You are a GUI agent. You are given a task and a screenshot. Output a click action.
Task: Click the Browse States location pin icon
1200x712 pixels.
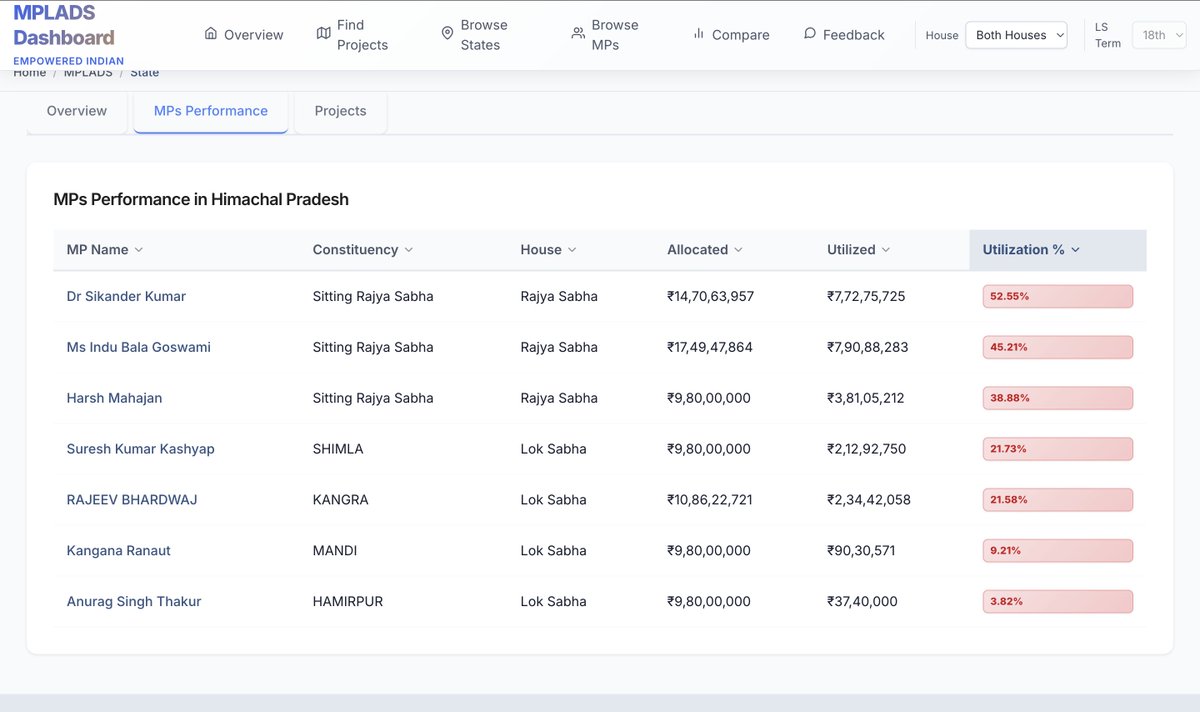tap(447, 34)
